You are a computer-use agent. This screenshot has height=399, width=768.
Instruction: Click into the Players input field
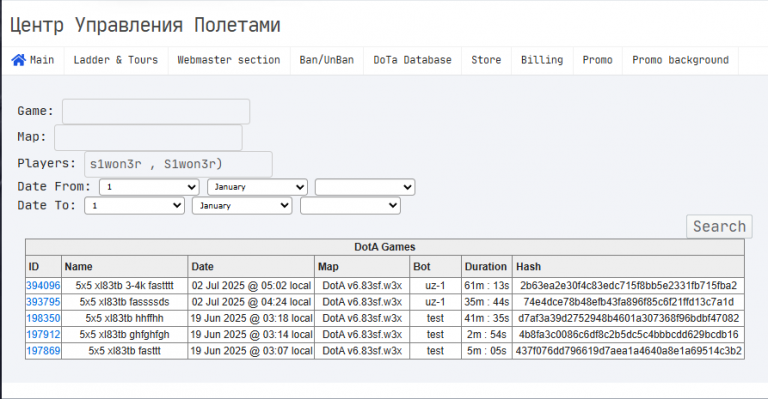(x=178, y=164)
